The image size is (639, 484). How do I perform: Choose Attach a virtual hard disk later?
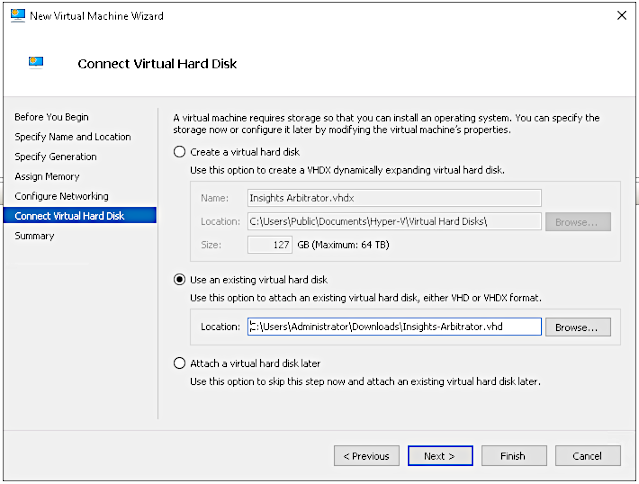pos(180,363)
